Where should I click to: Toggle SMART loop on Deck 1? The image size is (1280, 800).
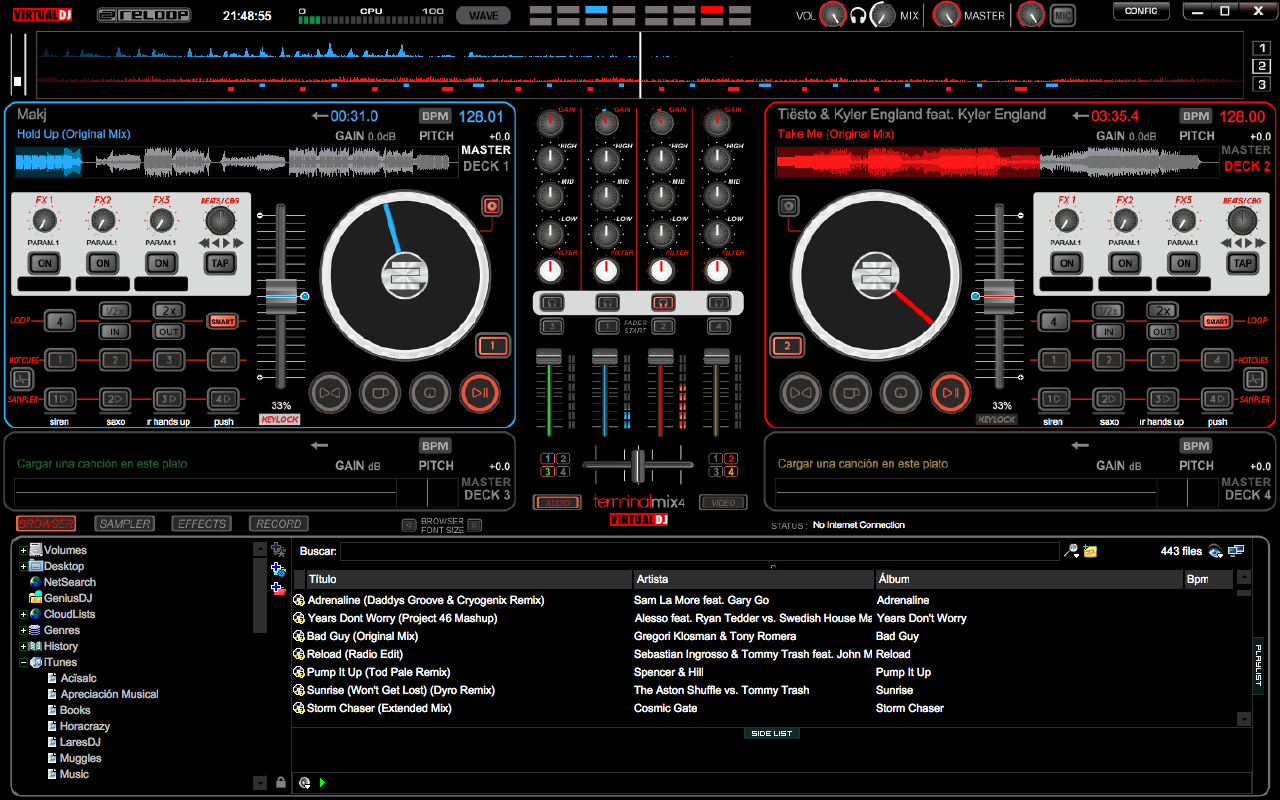pos(222,321)
